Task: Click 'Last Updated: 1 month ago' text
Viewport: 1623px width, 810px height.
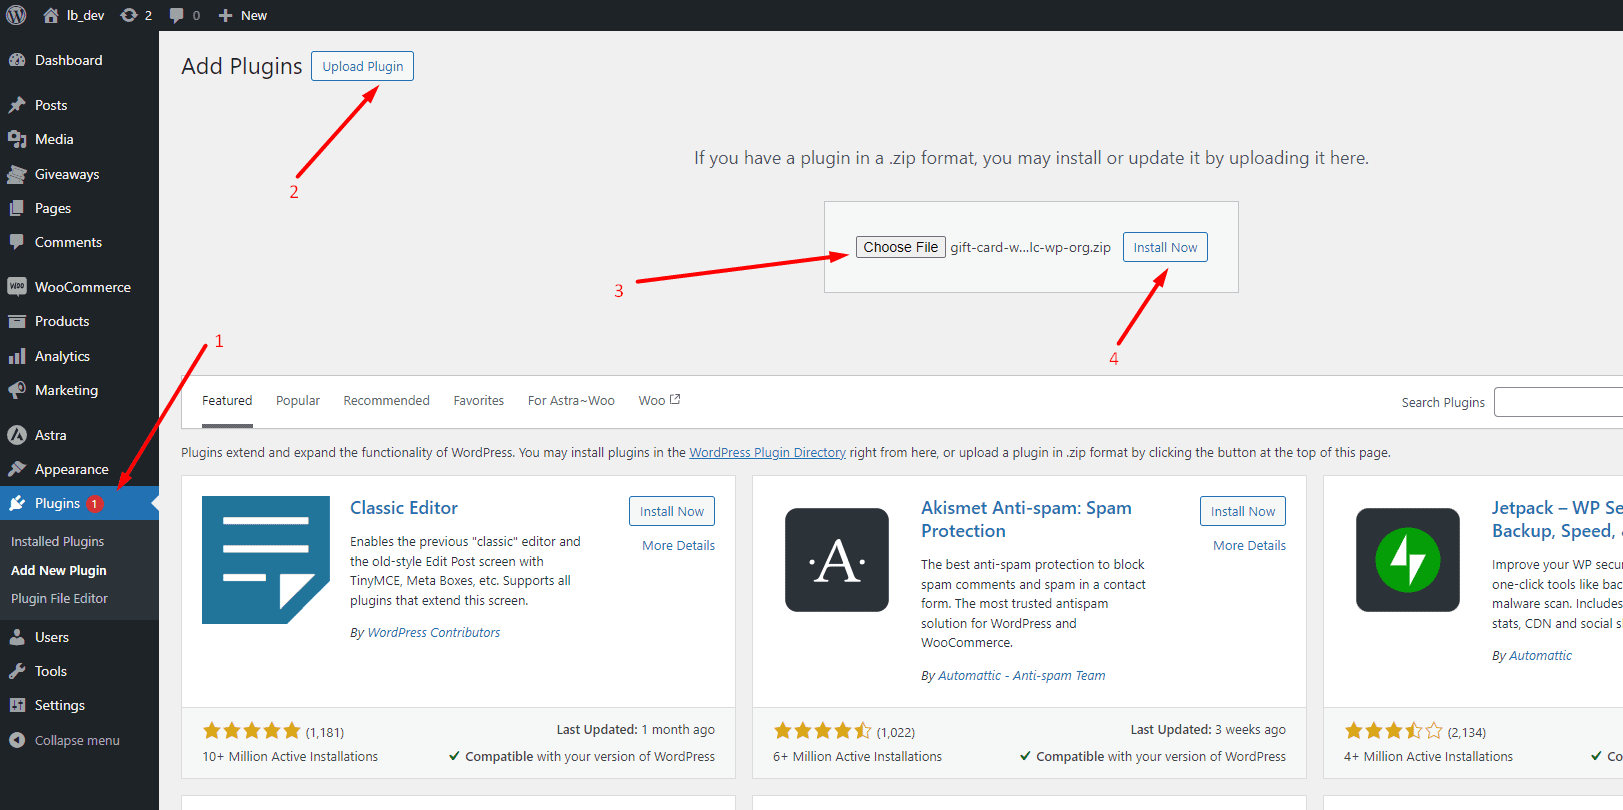Action: (x=635, y=730)
